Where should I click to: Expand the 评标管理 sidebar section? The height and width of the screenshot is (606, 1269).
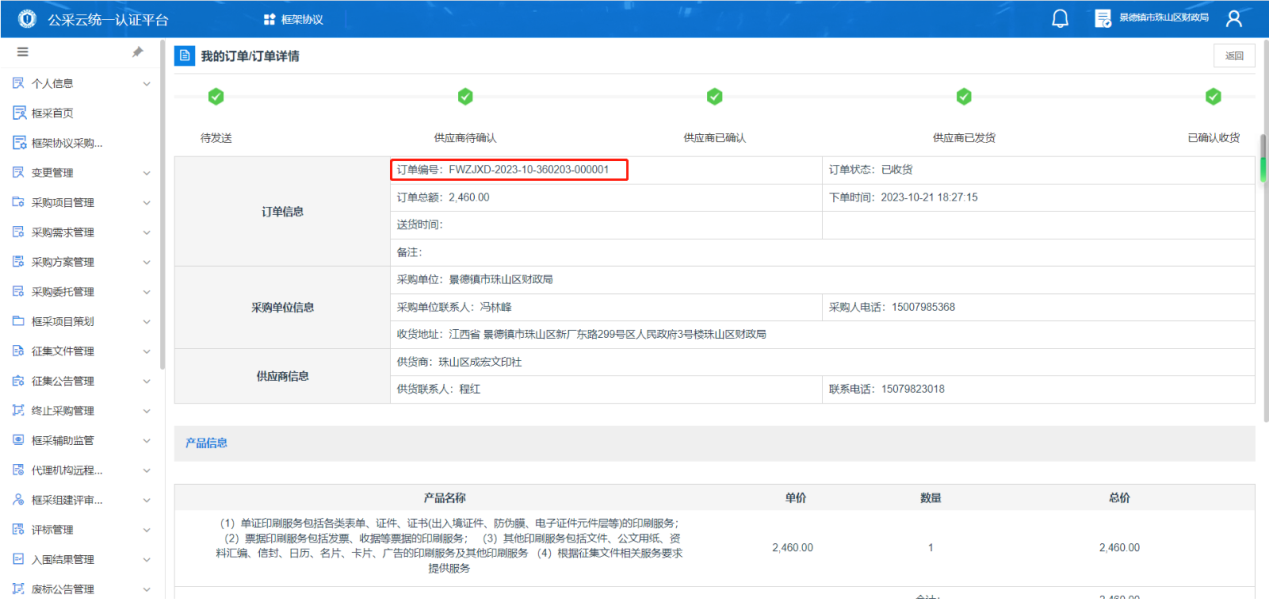coord(147,530)
